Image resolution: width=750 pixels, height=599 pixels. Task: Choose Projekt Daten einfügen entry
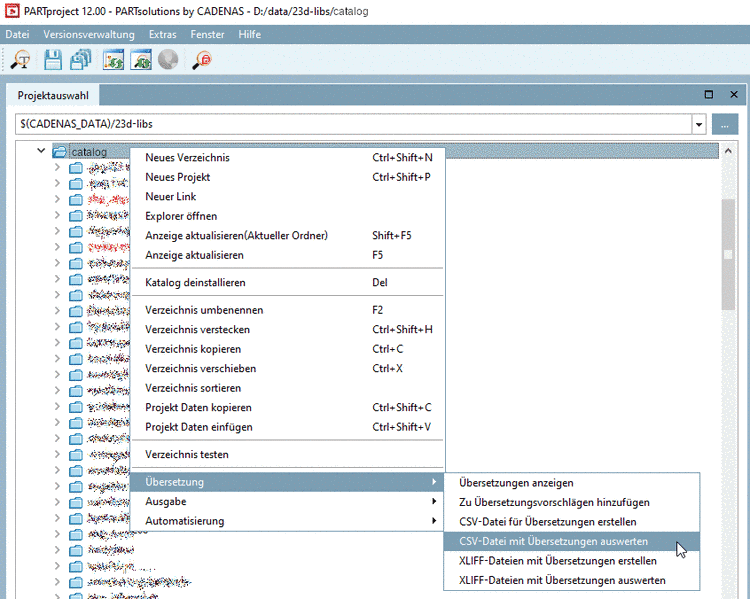[287, 427]
